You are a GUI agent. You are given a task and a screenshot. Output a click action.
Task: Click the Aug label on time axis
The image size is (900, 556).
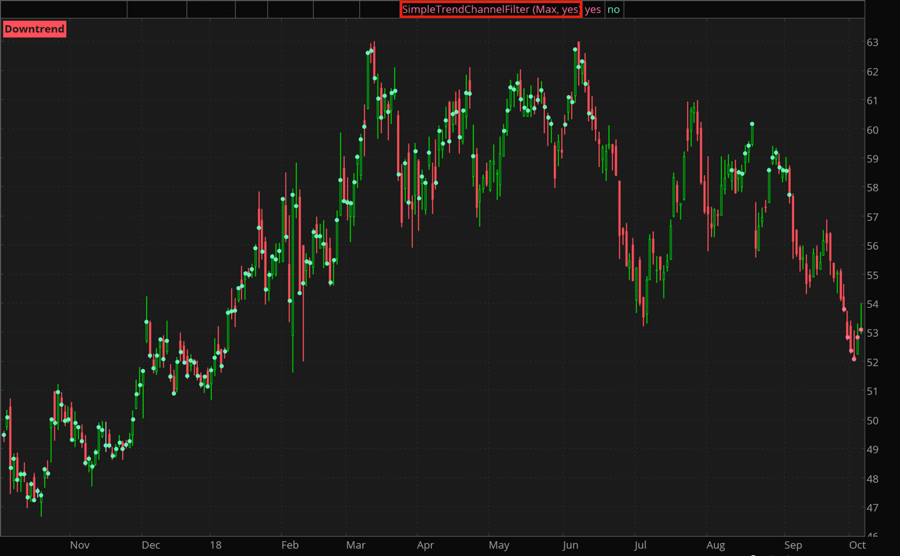[715, 545]
